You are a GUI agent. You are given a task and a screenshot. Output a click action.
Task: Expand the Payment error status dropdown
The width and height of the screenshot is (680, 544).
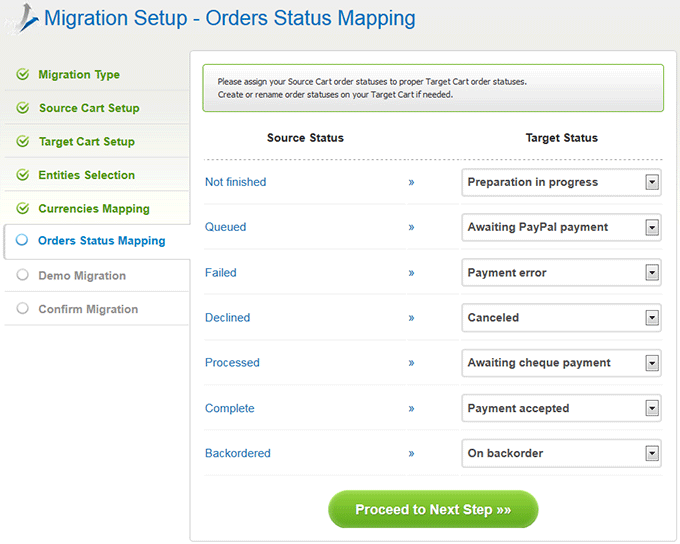[561, 272]
